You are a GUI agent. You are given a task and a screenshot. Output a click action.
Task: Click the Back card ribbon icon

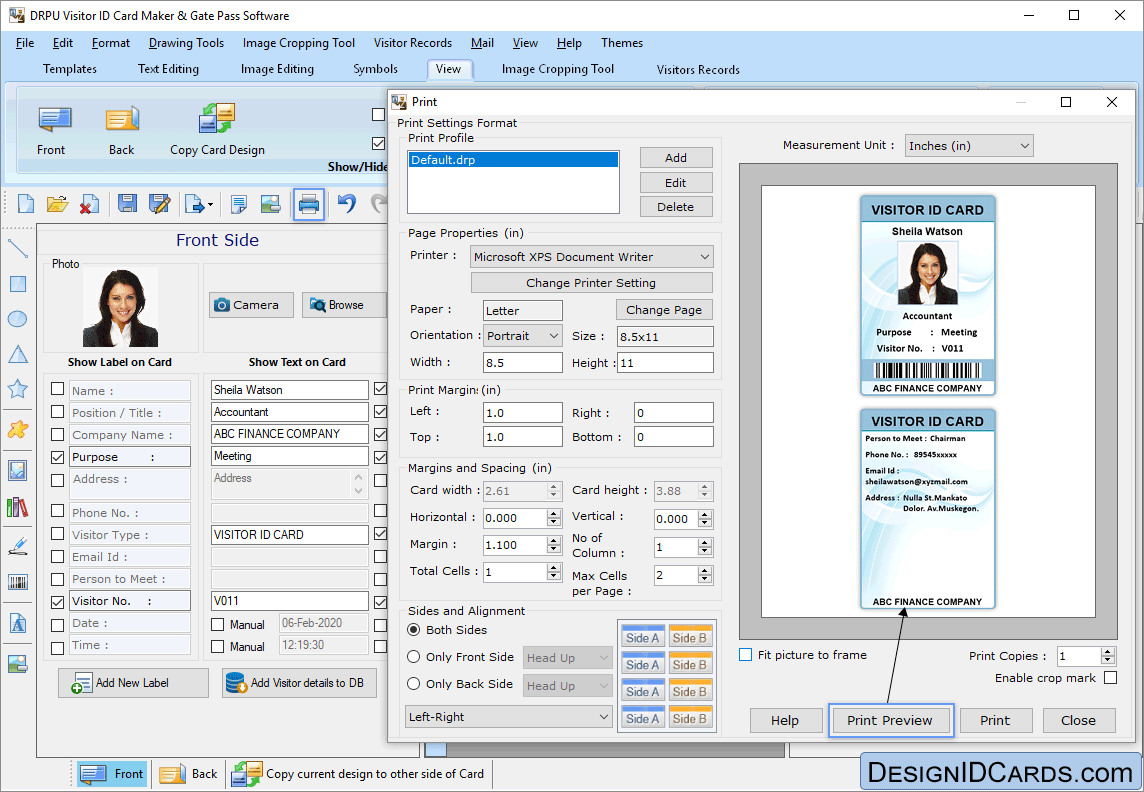[x=122, y=120]
